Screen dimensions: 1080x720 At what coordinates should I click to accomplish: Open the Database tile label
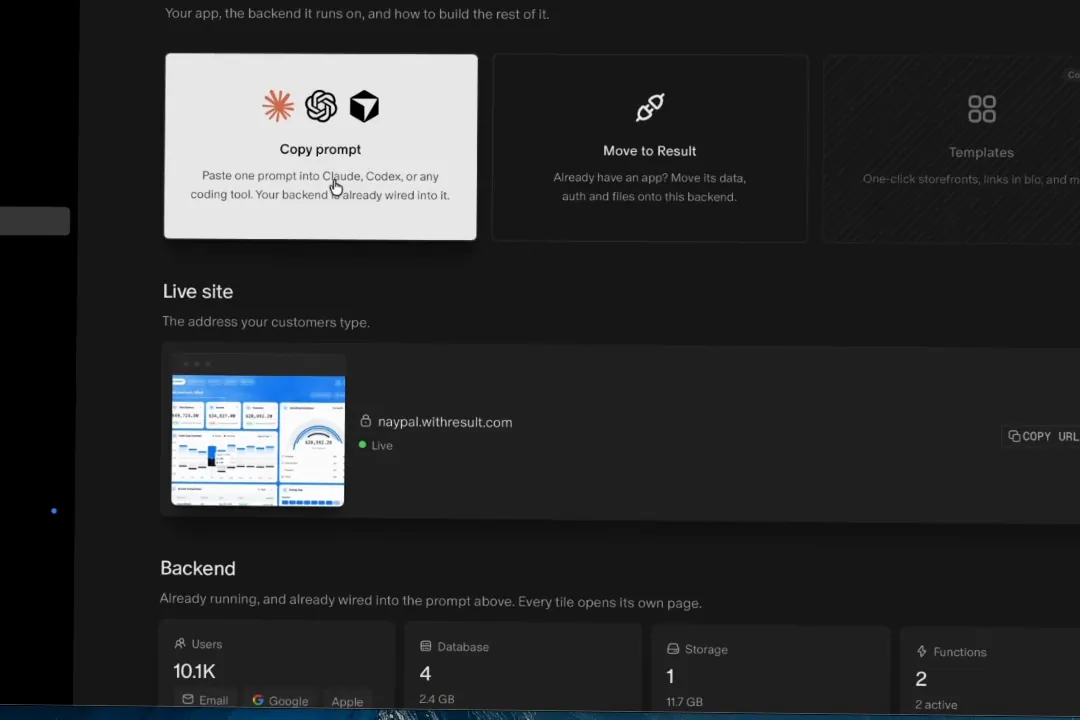[463, 647]
